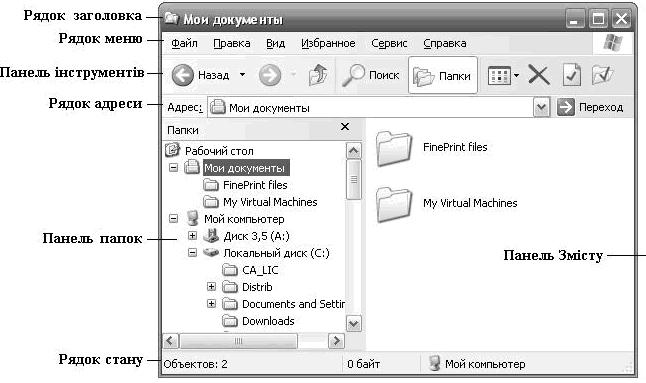This screenshot has height=383, width=646.
Task: Open the Правка menu
Action: (232, 43)
